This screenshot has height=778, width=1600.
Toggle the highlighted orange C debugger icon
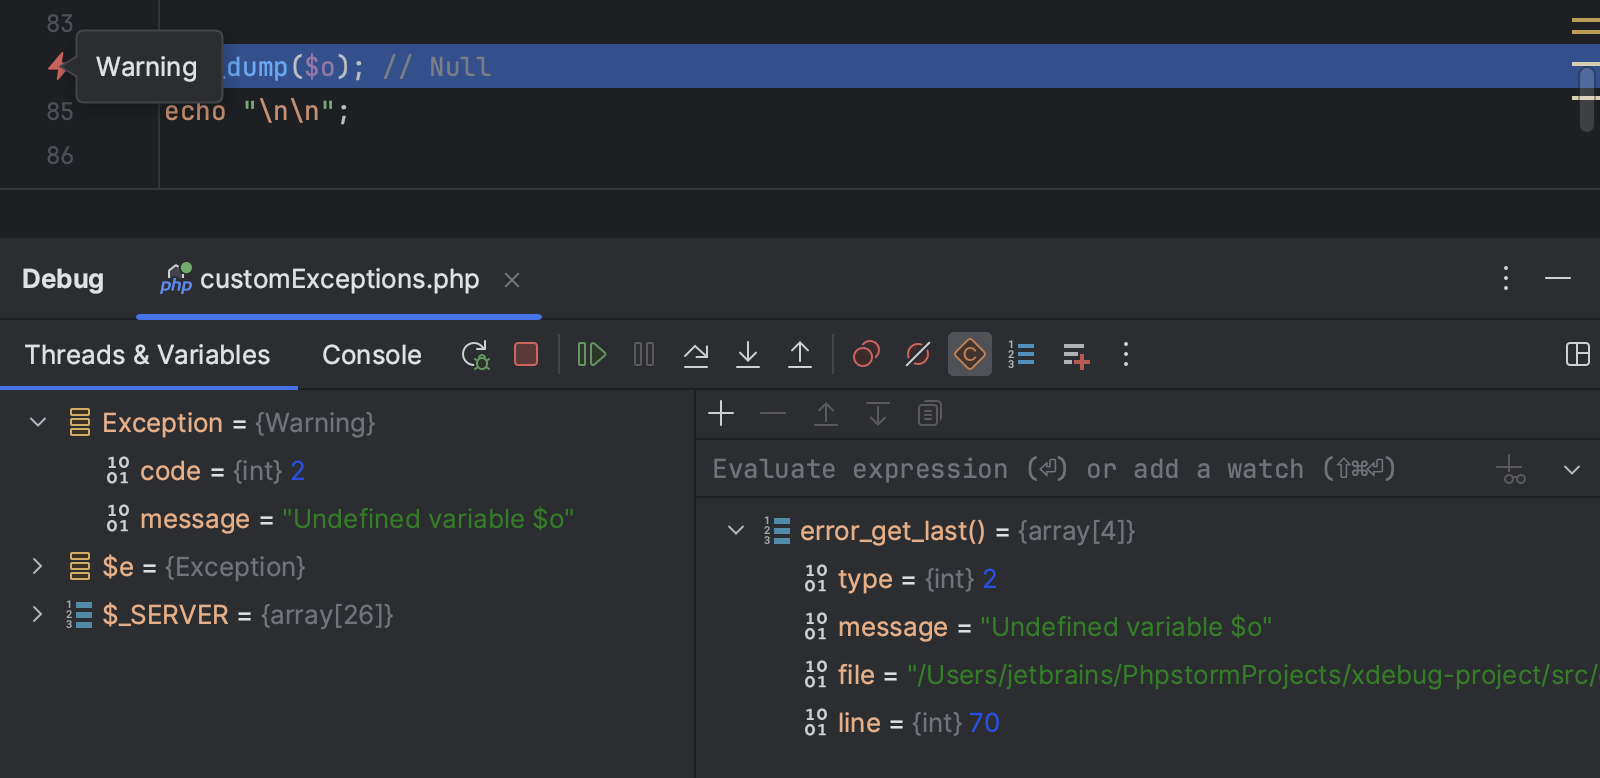coord(970,355)
